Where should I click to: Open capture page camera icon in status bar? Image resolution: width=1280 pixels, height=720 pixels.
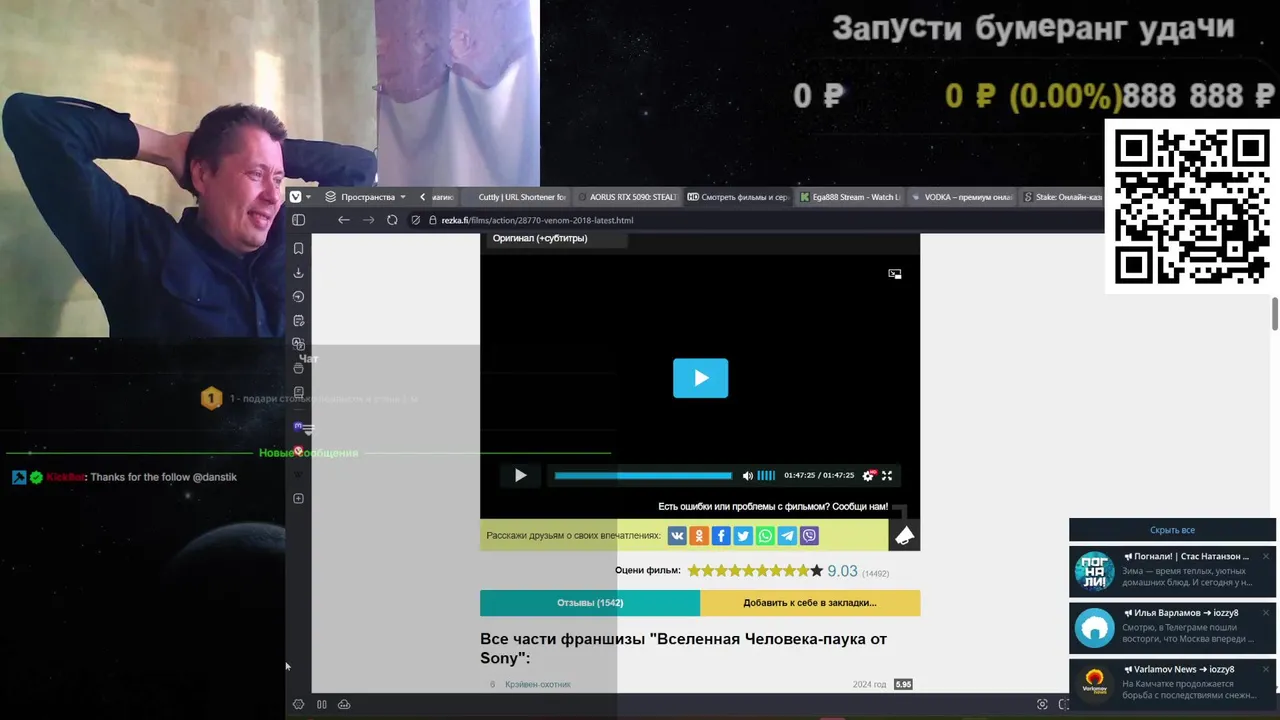point(1042,704)
